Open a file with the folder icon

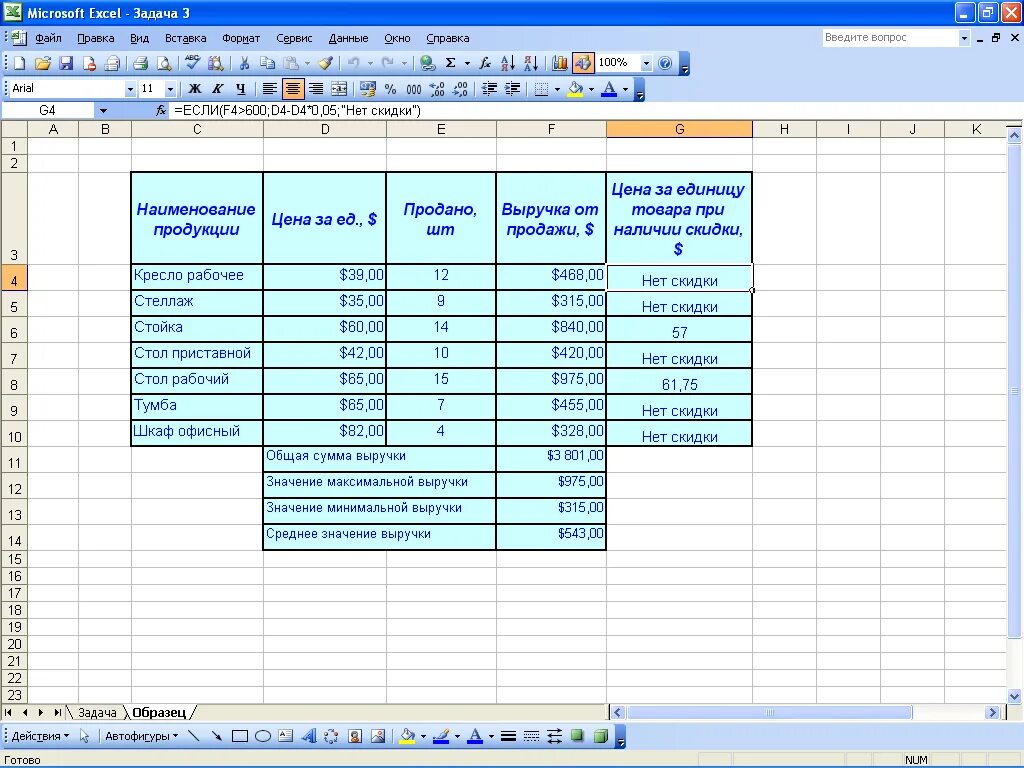pyautogui.click(x=42, y=63)
